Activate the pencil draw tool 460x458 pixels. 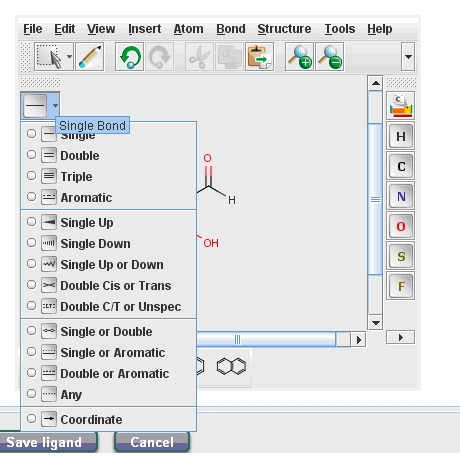[x=90, y=57]
